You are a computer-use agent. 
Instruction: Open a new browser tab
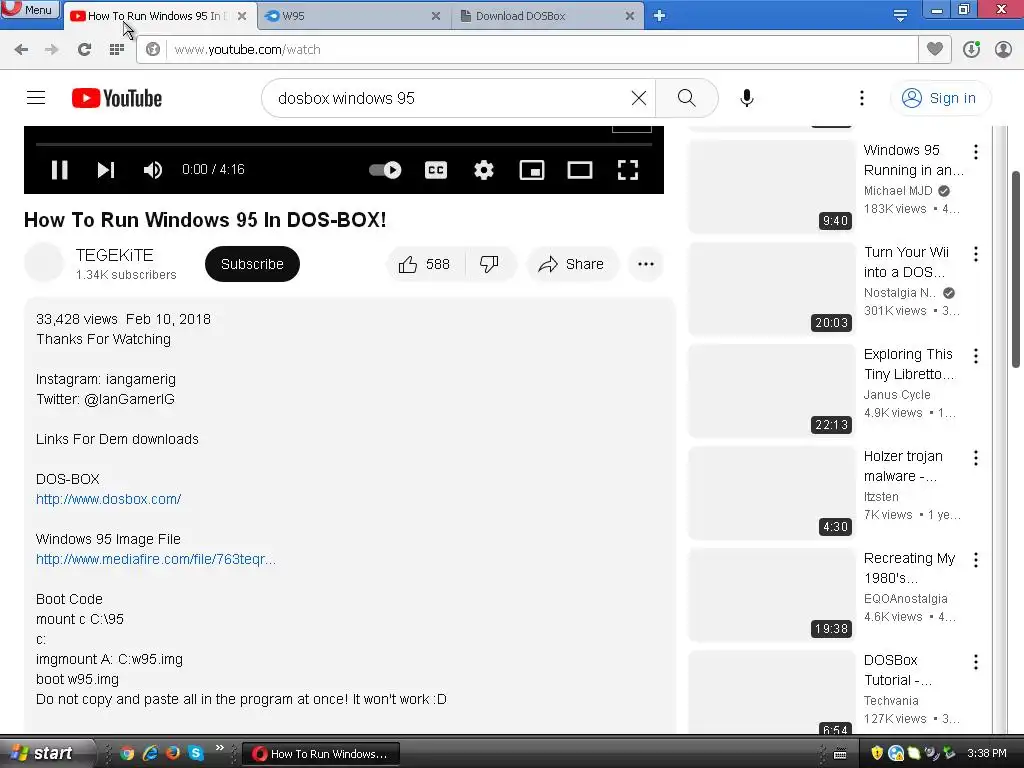(x=660, y=16)
